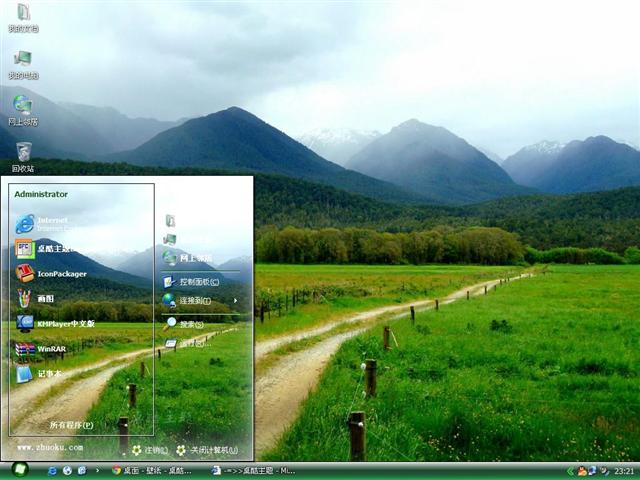Open 记事本 notepad from Start menu
This screenshot has height=480, width=640.
pyautogui.click(x=38, y=374)
